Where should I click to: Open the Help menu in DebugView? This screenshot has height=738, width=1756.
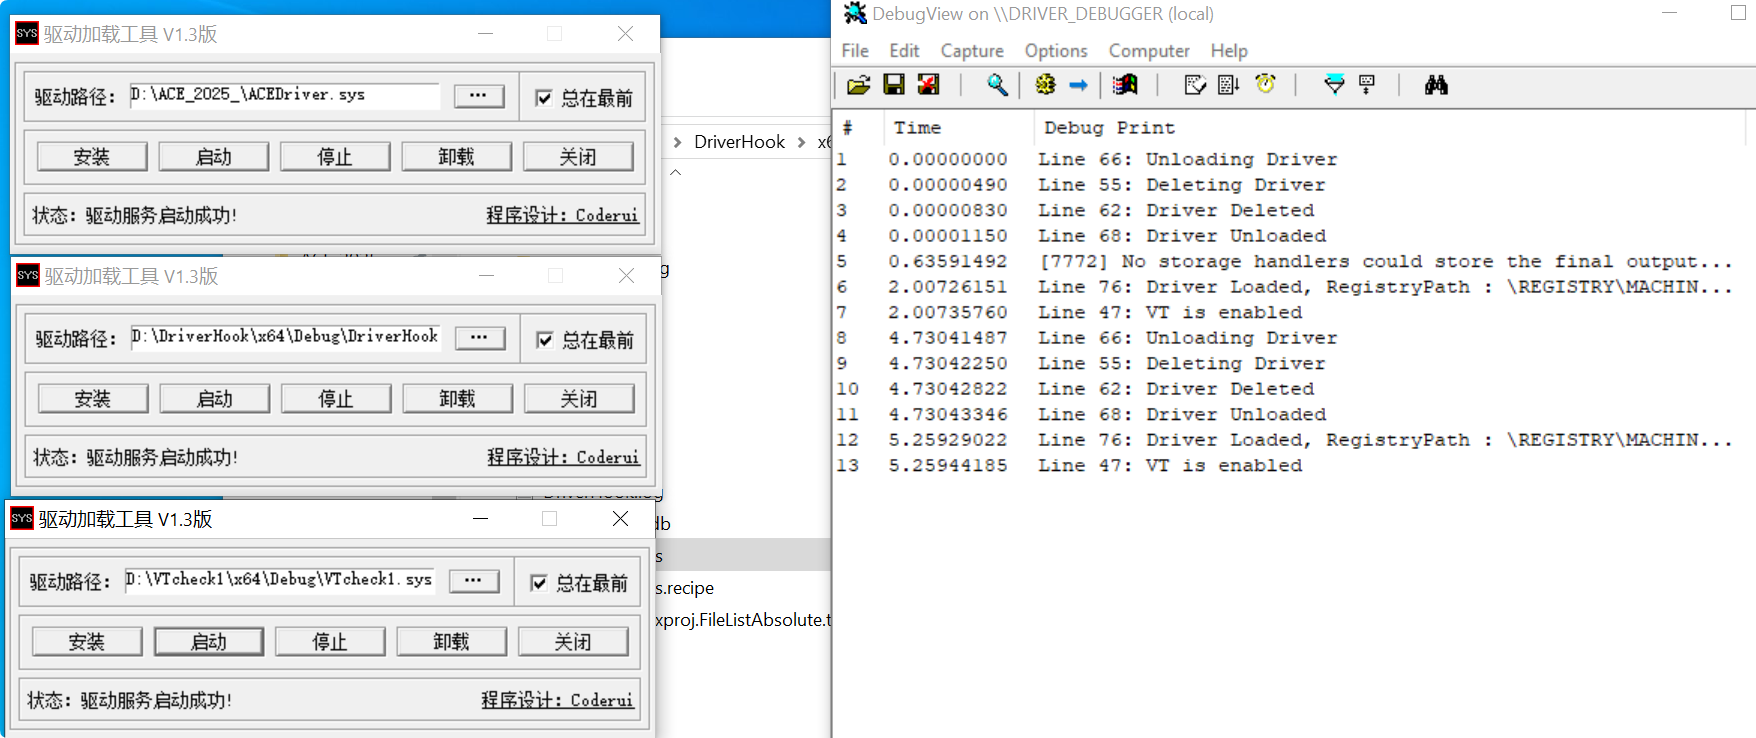[x=1229, y=50]
